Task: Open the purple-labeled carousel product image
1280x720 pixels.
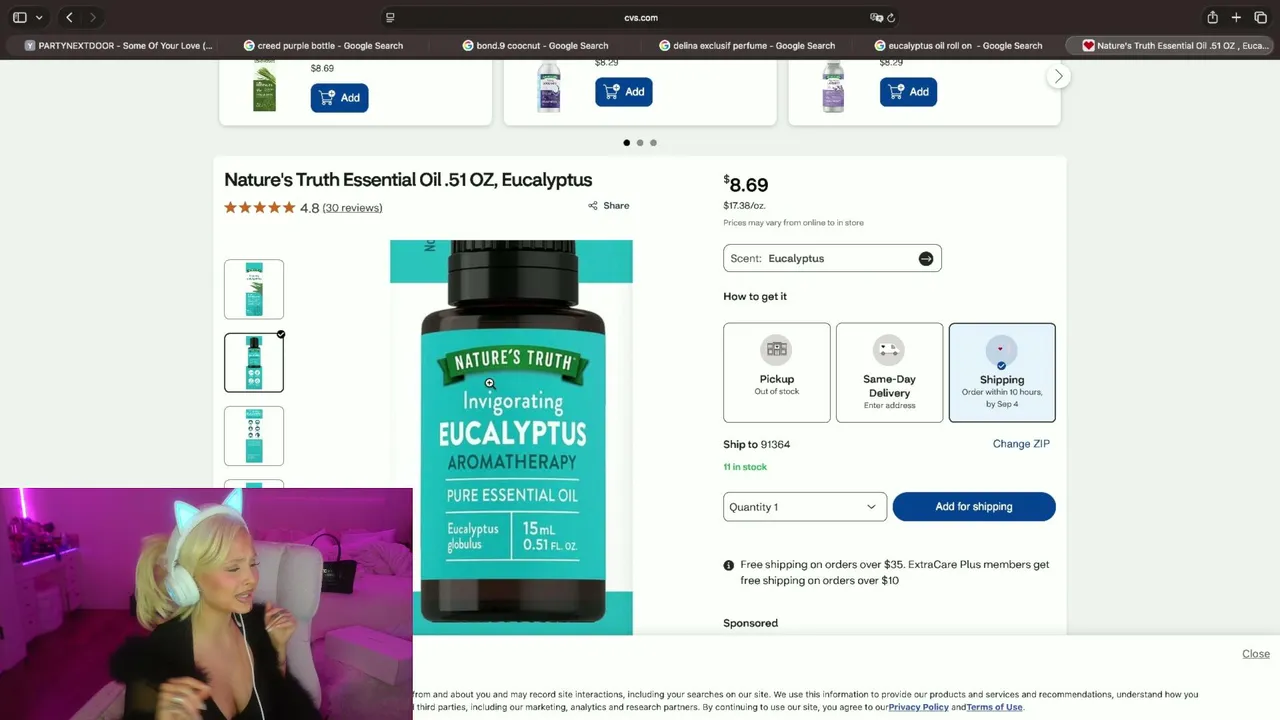Action: click(833, 87)
